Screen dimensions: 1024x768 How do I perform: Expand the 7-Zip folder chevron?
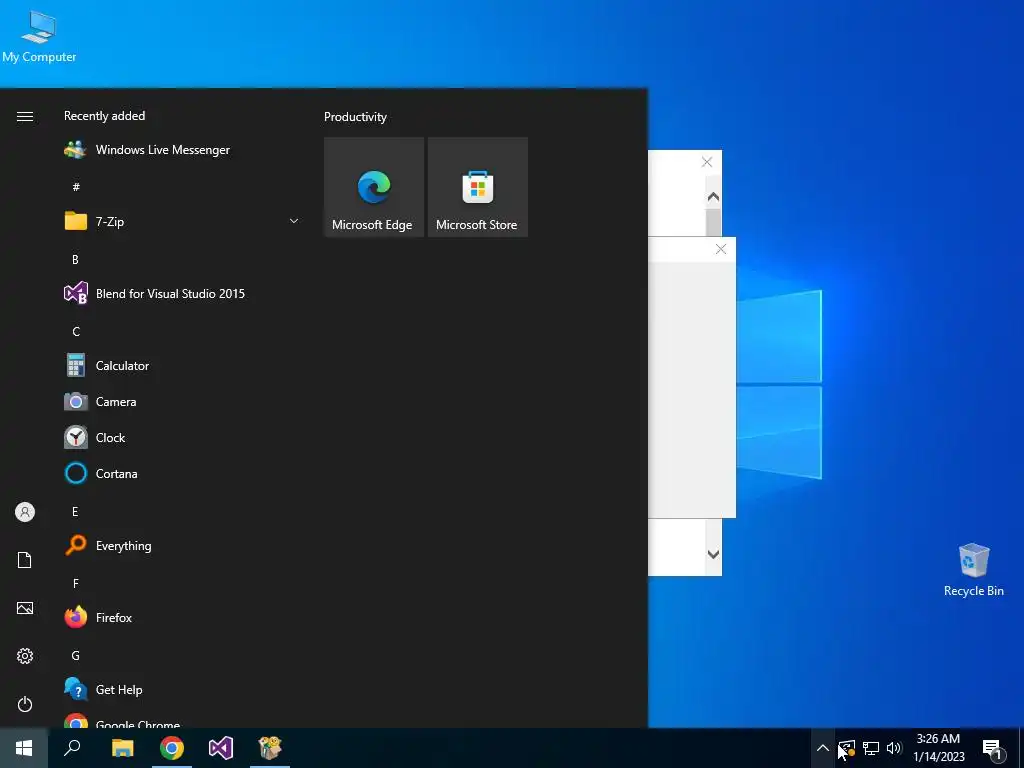click(294, 221)
